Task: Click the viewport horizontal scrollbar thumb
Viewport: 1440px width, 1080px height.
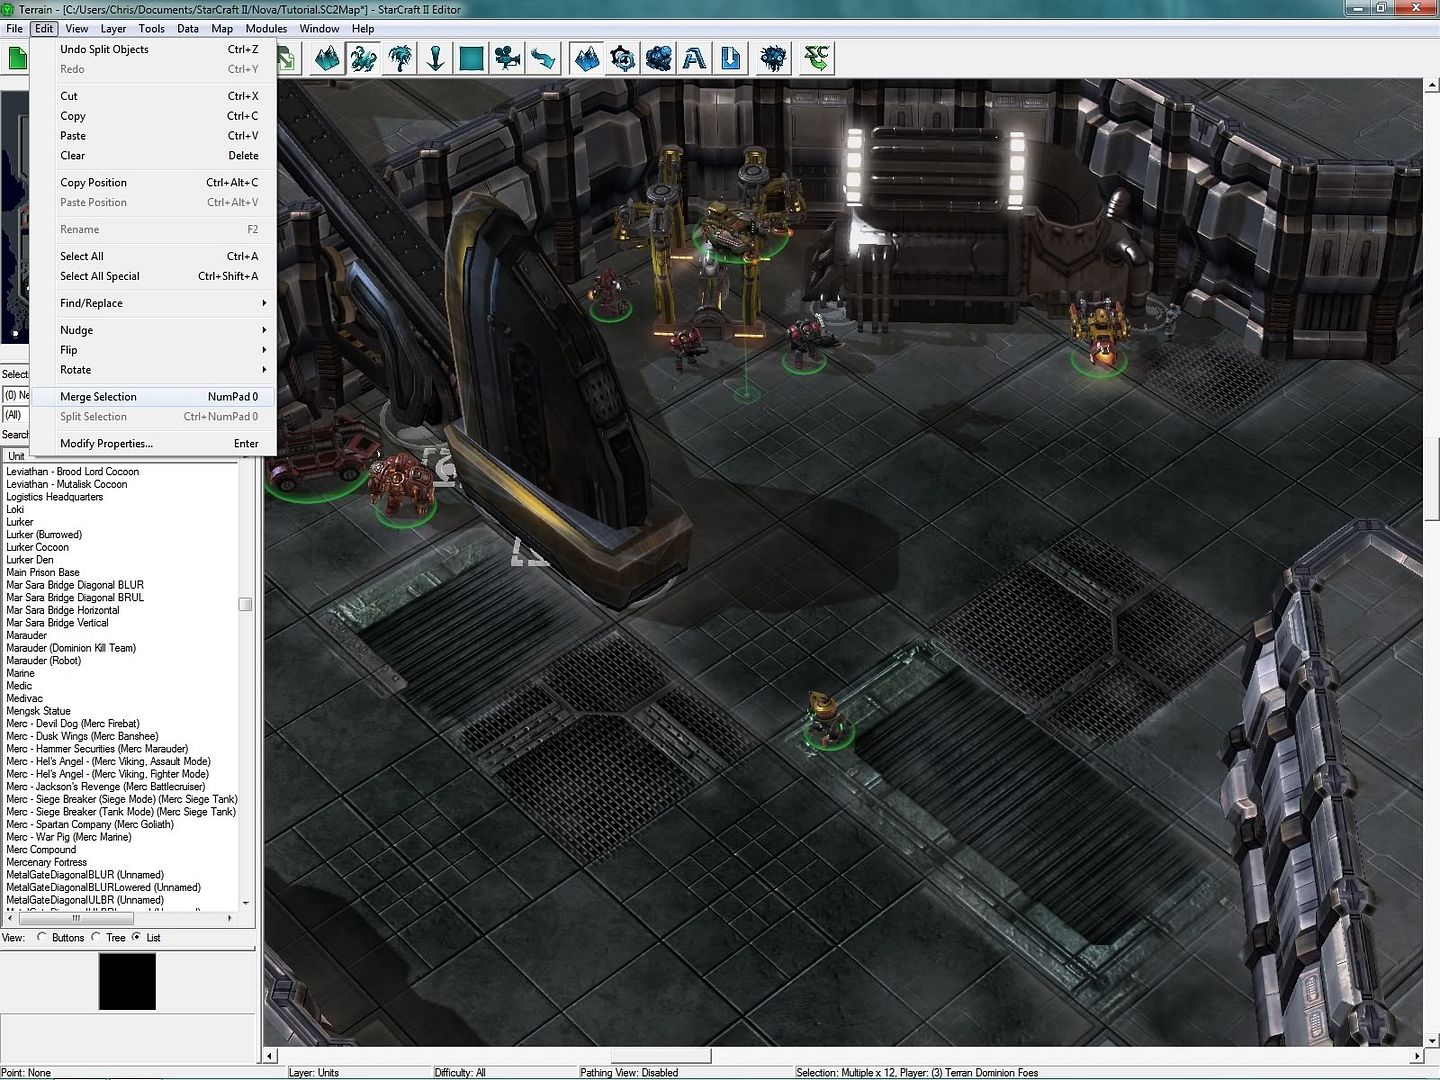Action: tap(660, 1055)
